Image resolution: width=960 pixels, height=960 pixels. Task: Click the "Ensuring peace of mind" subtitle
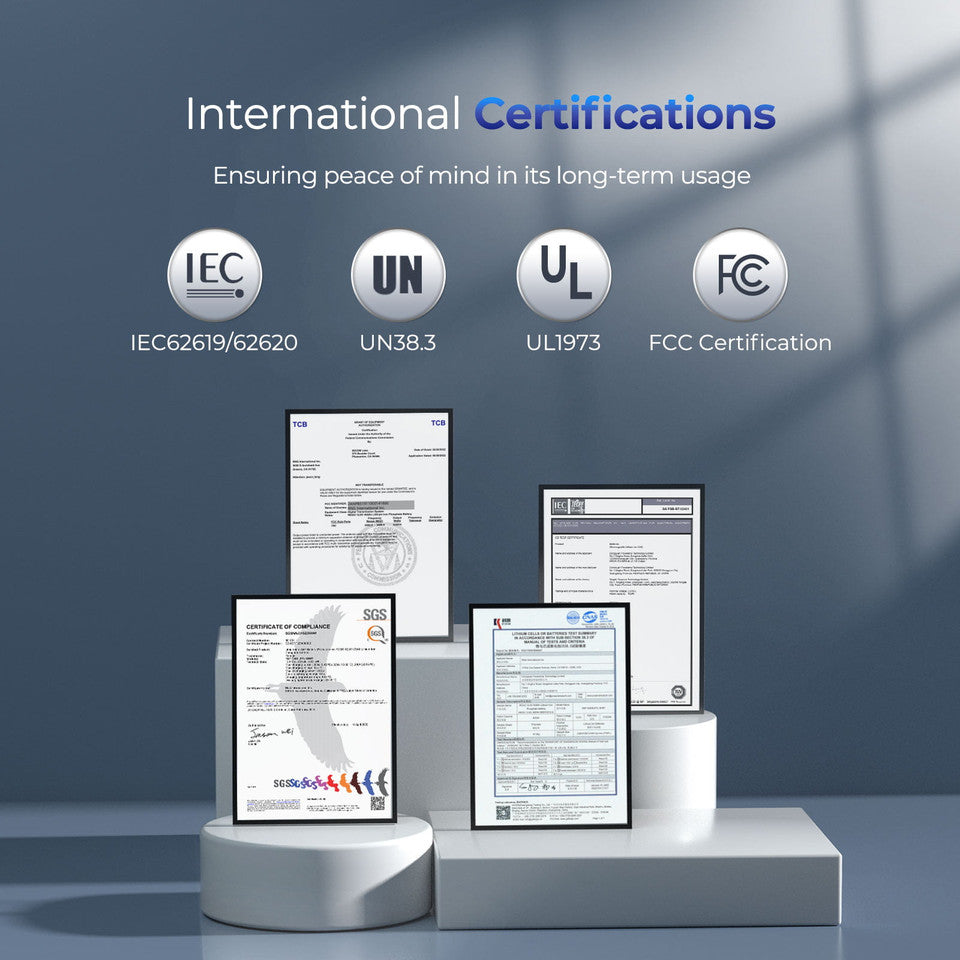click(x=481, y=176)
